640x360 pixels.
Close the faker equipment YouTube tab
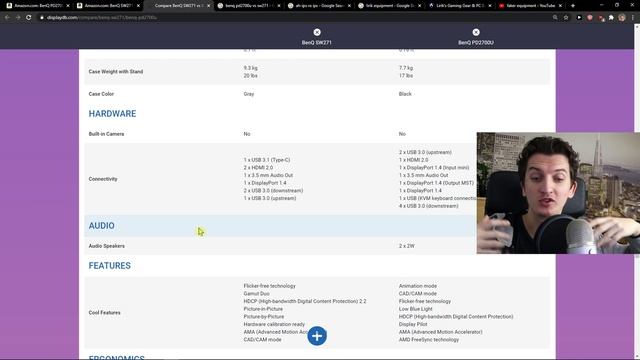coord(560,6)
